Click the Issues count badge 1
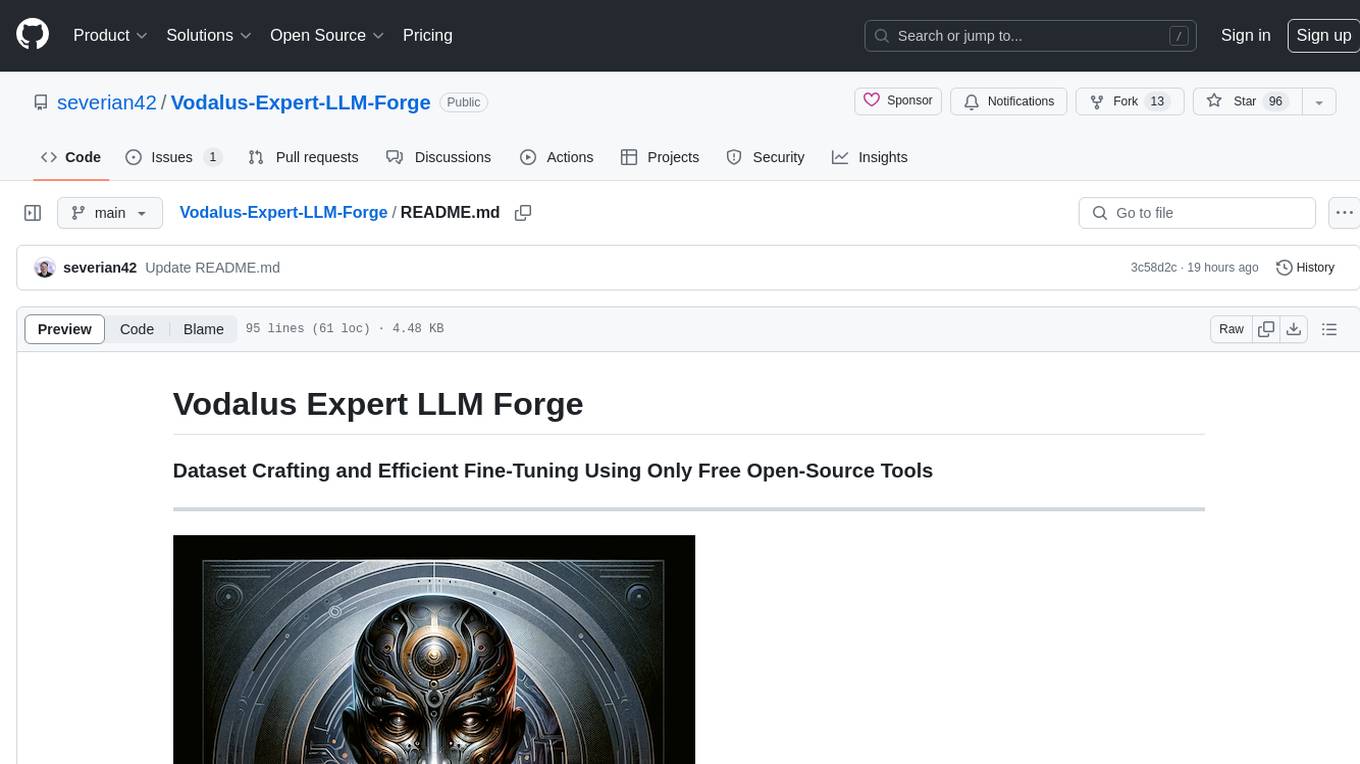Image resolution: width=1360 pixels, height=764 pixels. coord(212,157)
